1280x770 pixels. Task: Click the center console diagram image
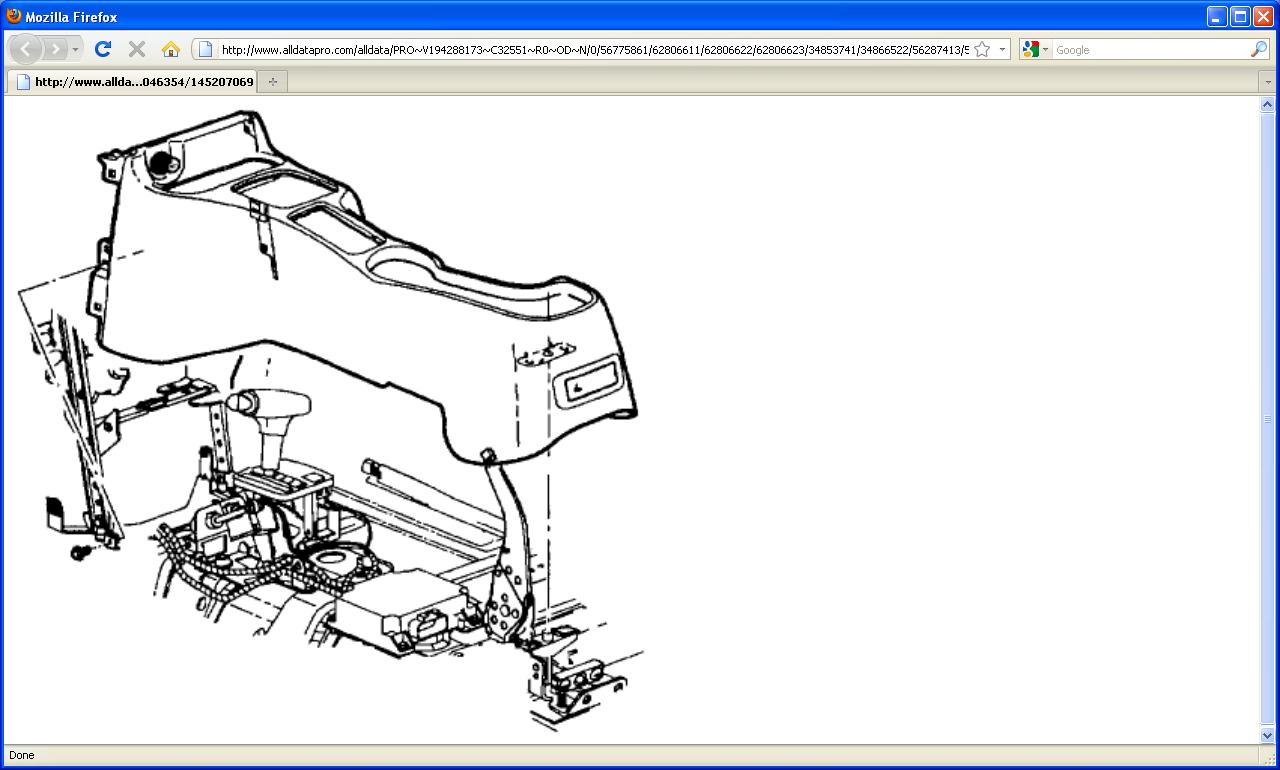(x=330, y=420)
